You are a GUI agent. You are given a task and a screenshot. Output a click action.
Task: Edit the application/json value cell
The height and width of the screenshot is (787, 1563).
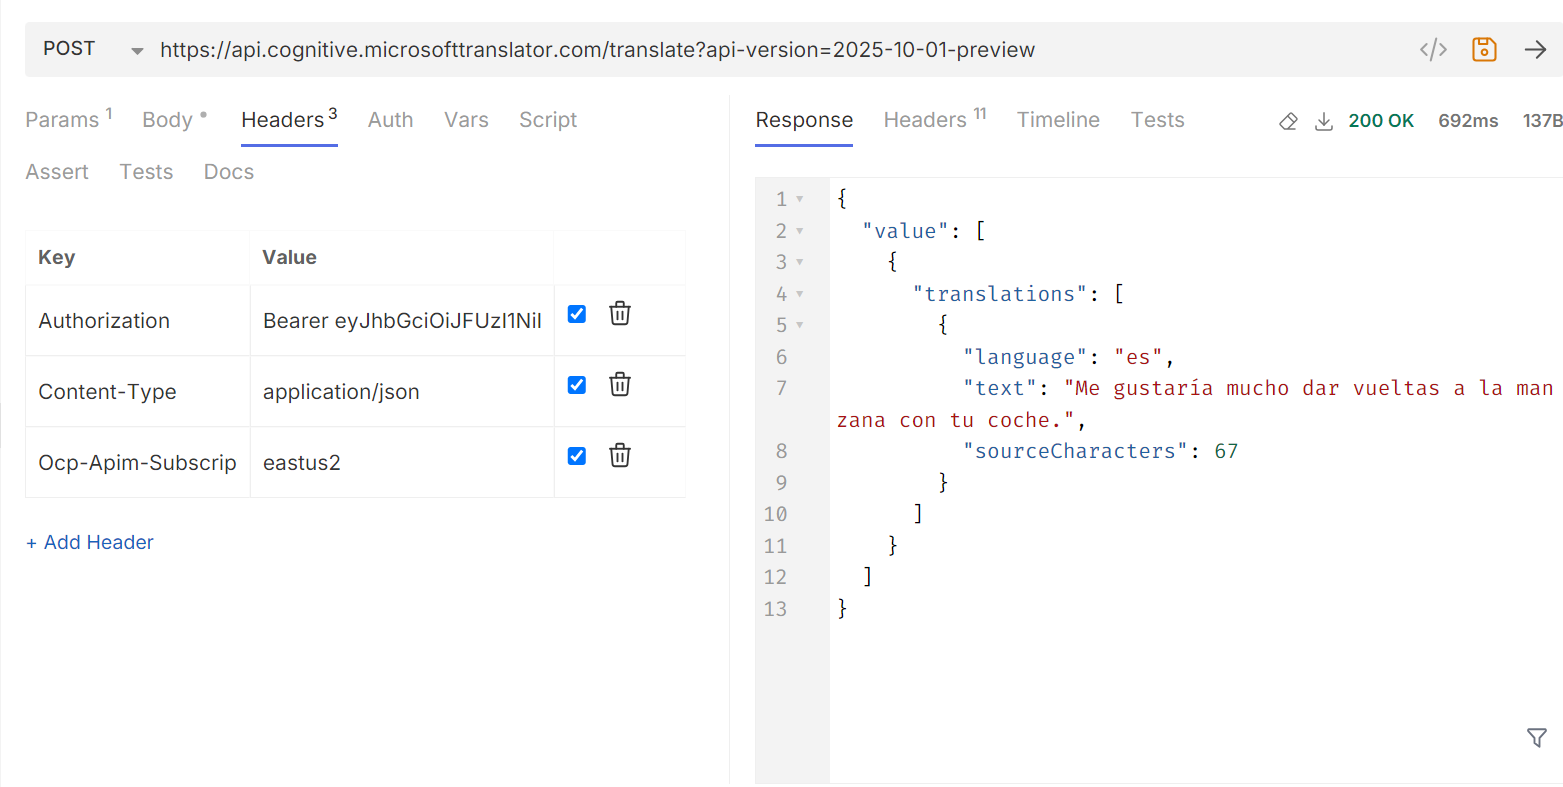click(402, 392)
